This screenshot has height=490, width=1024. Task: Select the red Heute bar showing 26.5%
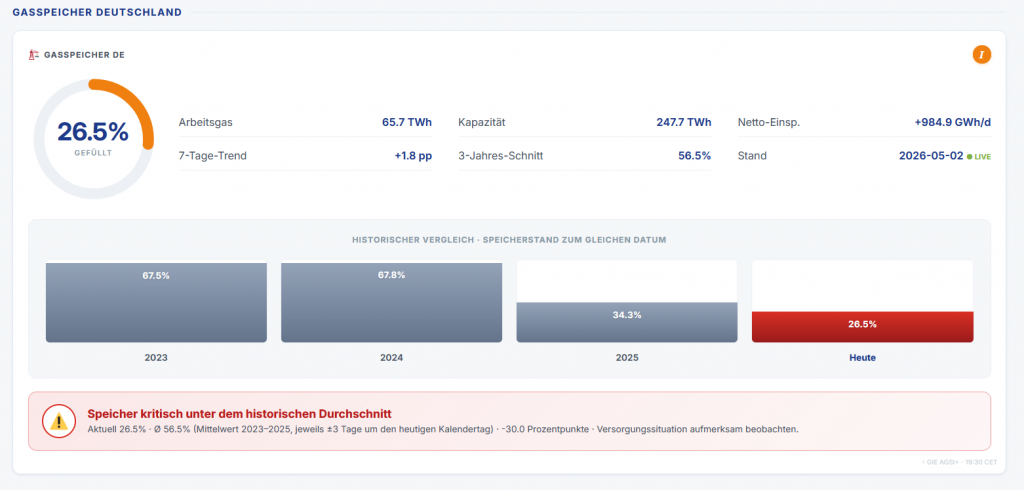863,327
